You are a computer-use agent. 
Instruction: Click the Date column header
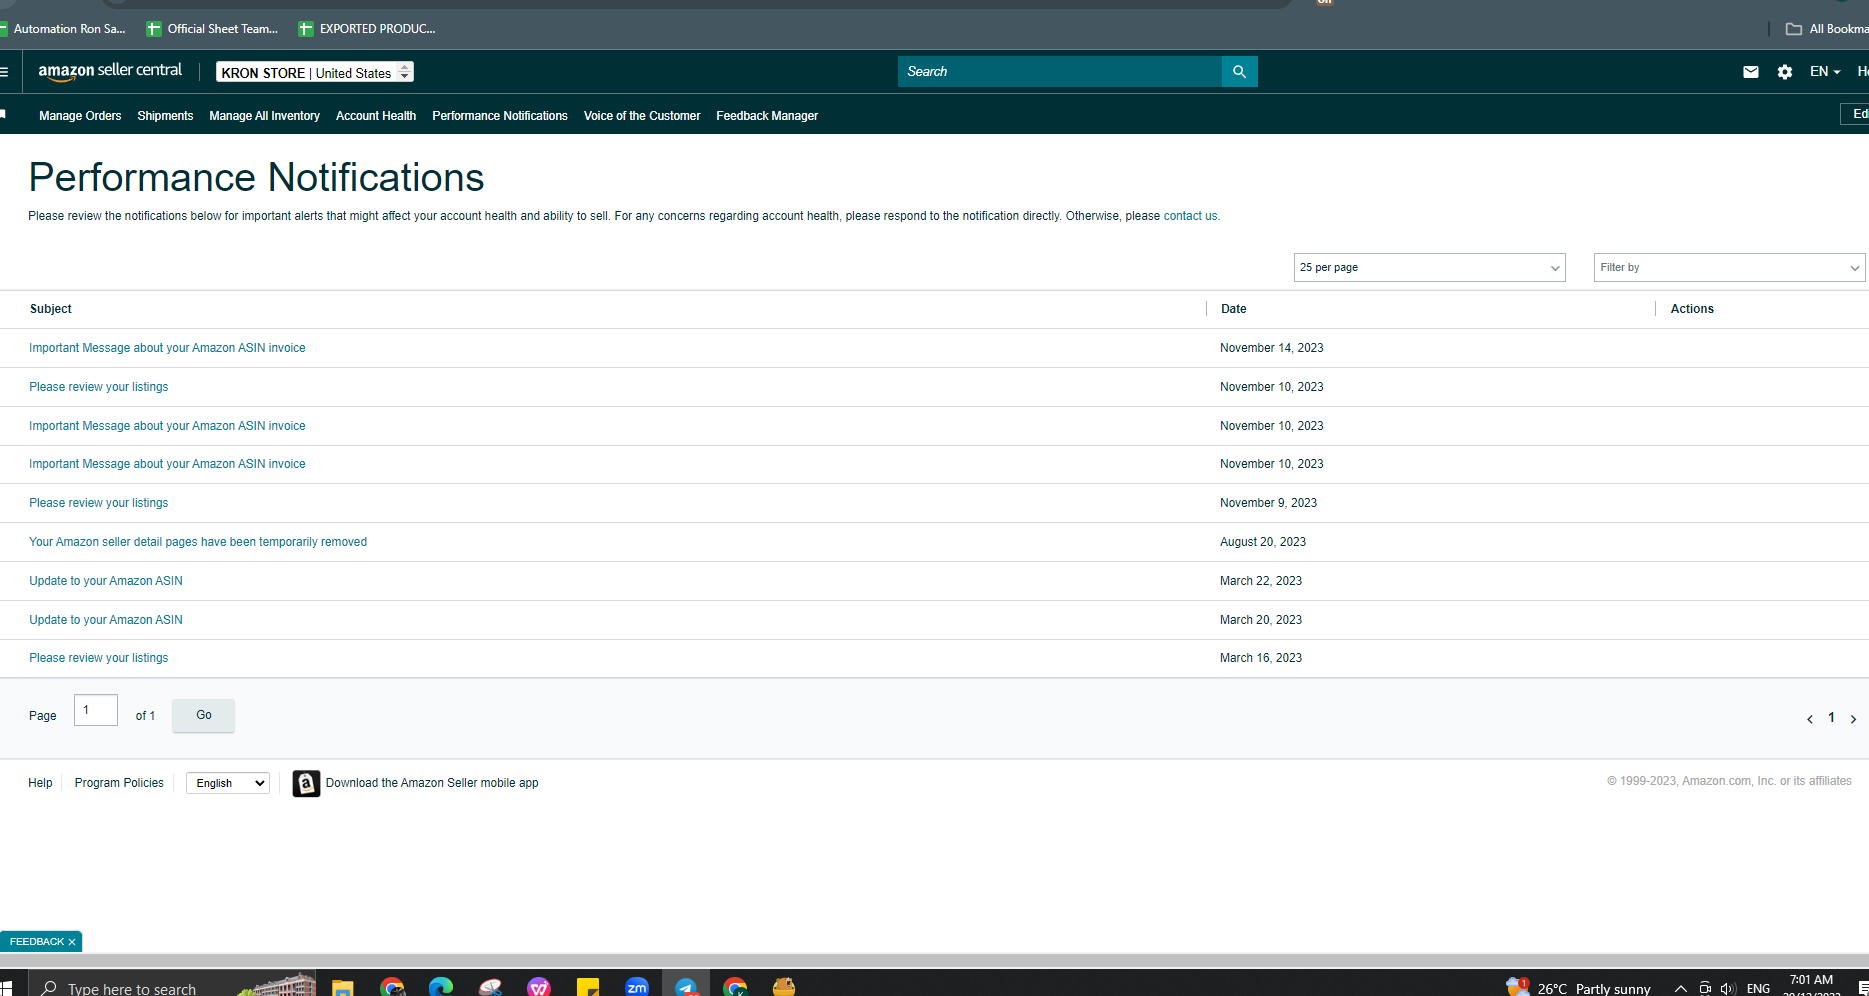pos(1234,309)
